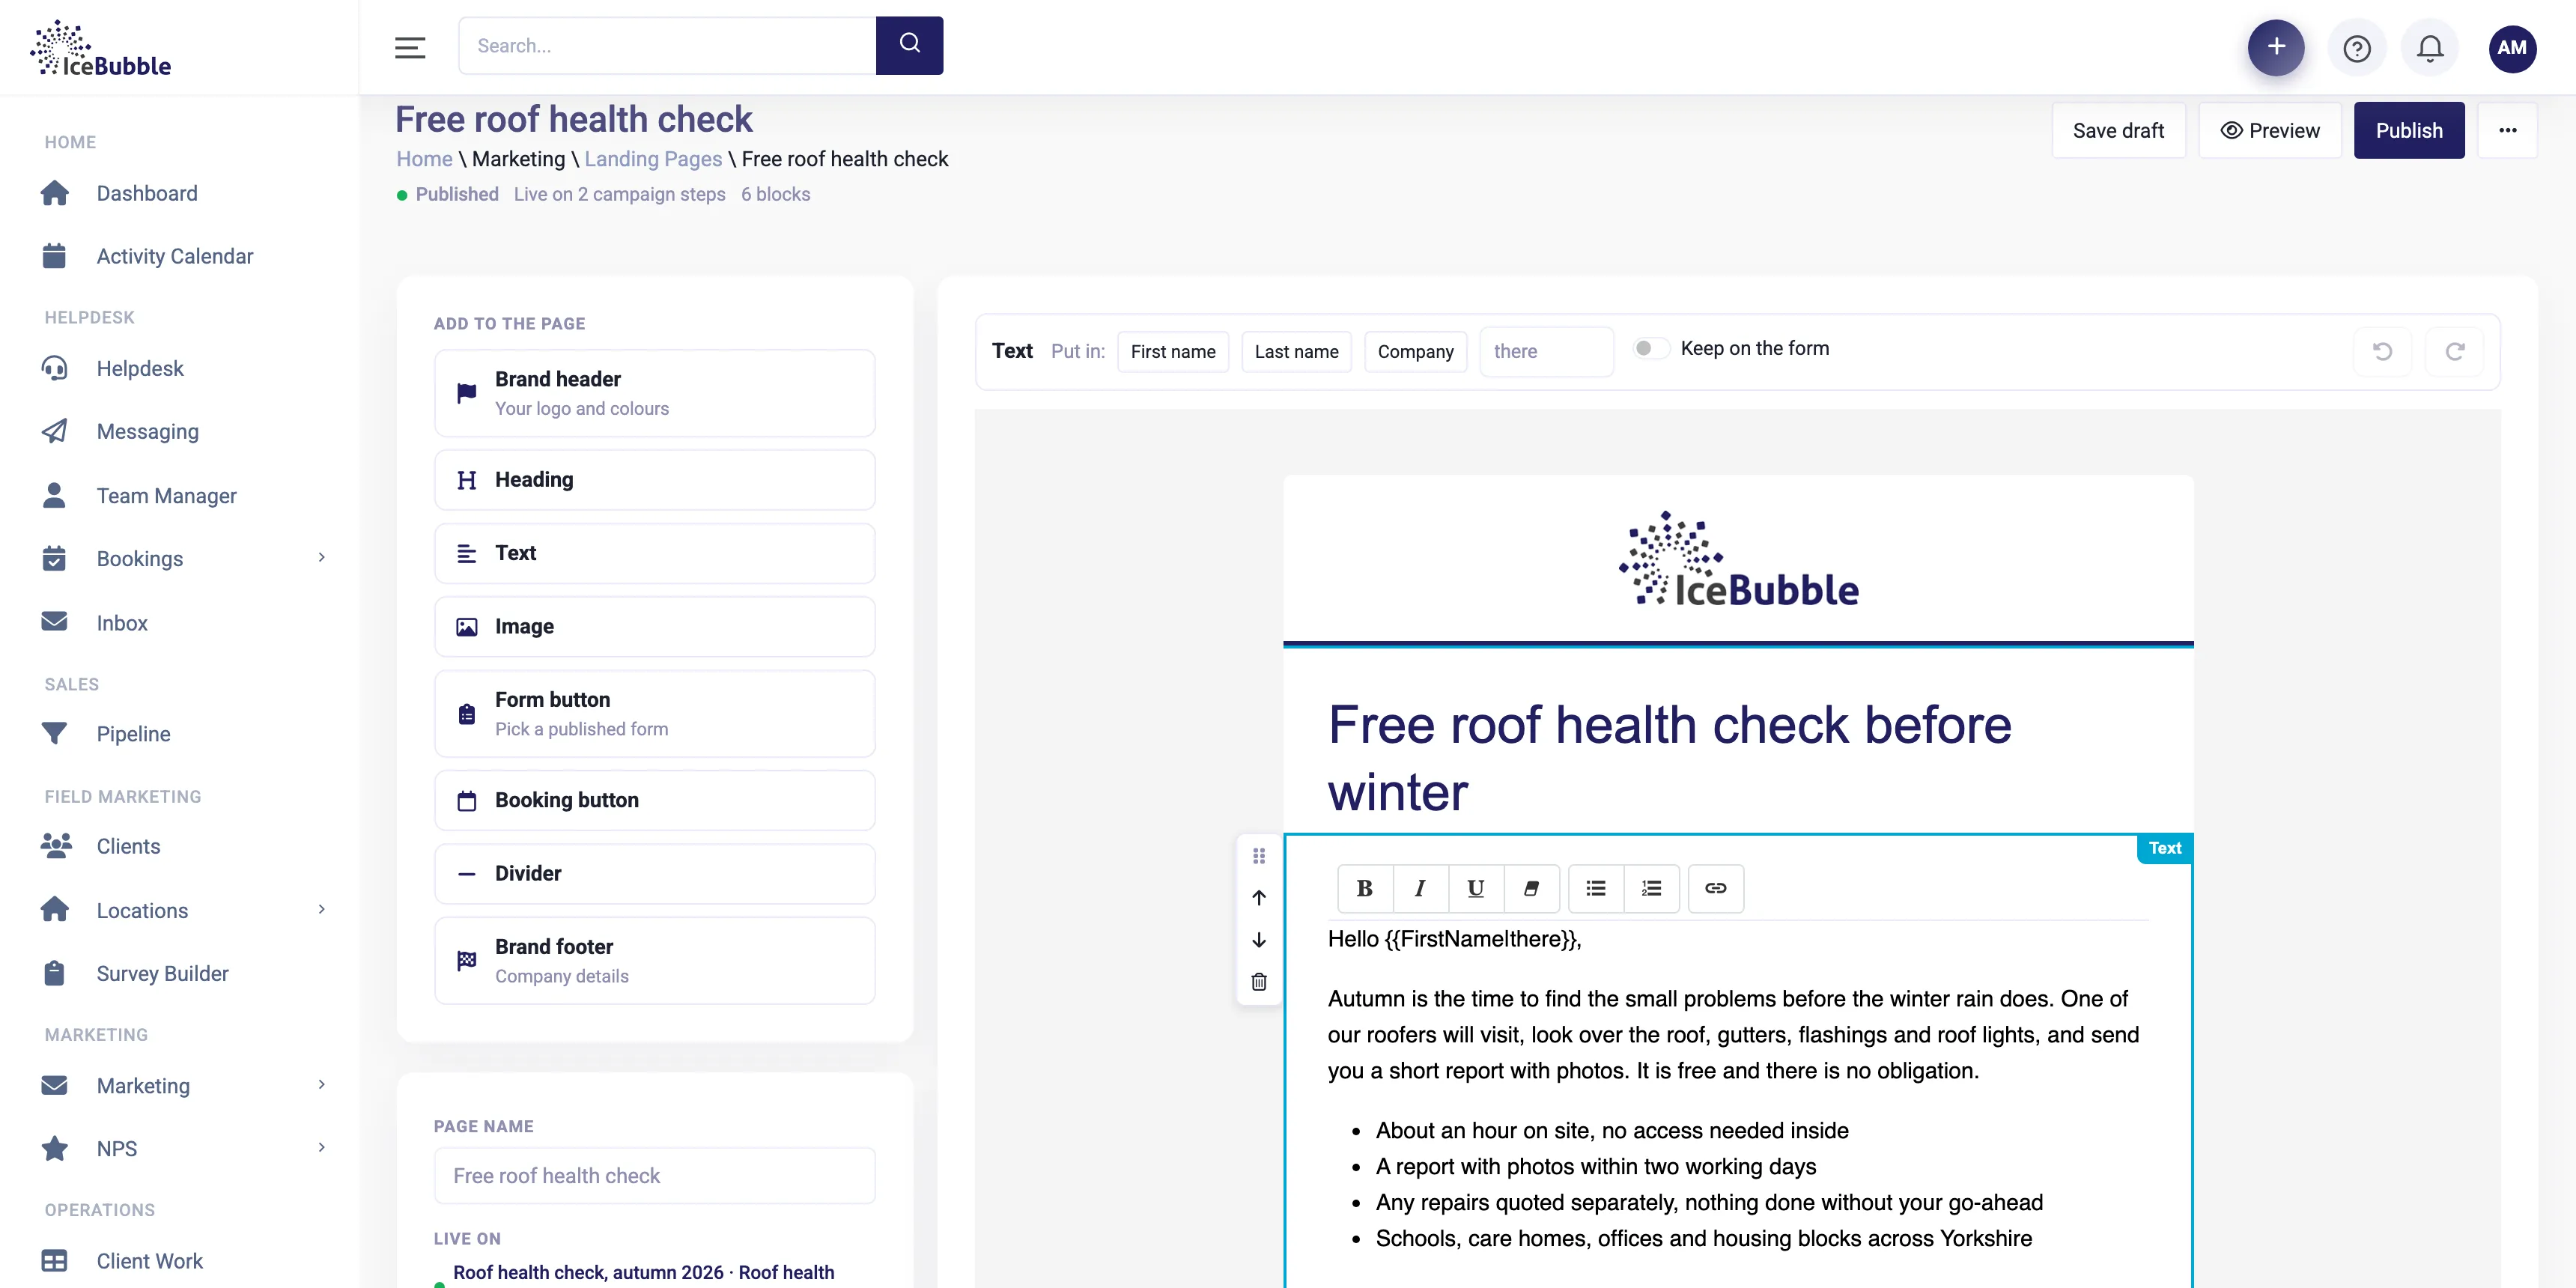Open the page Preview
Image resolution: width=2576 pixels, height=1288 pixels.
click(x=2270, y=130)
